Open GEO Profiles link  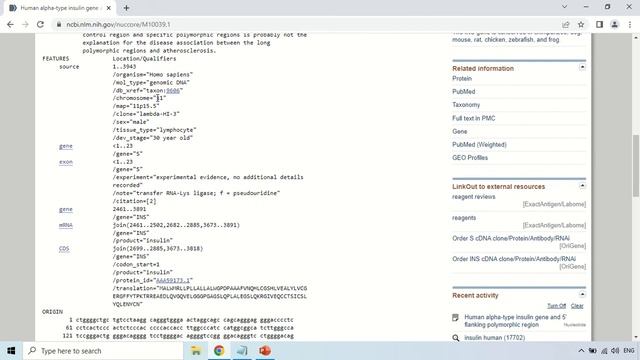point(470,158)
